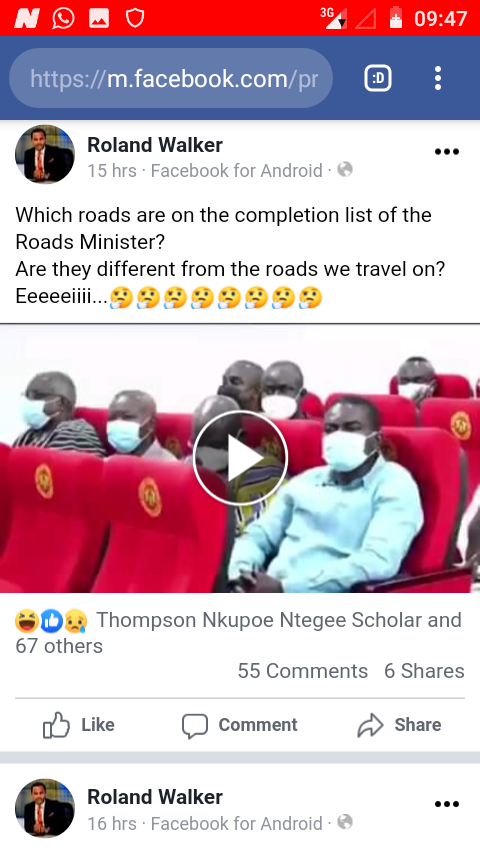Click the globe privacy icon on the 16 hrs post
Screen dimensions: 480x854
pos(345,822)
